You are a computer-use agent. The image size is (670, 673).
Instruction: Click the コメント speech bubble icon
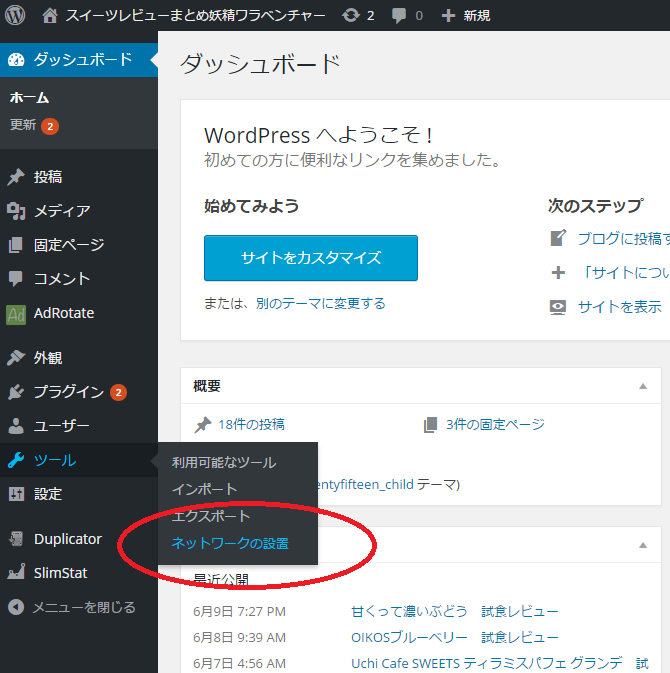point(16,279)
